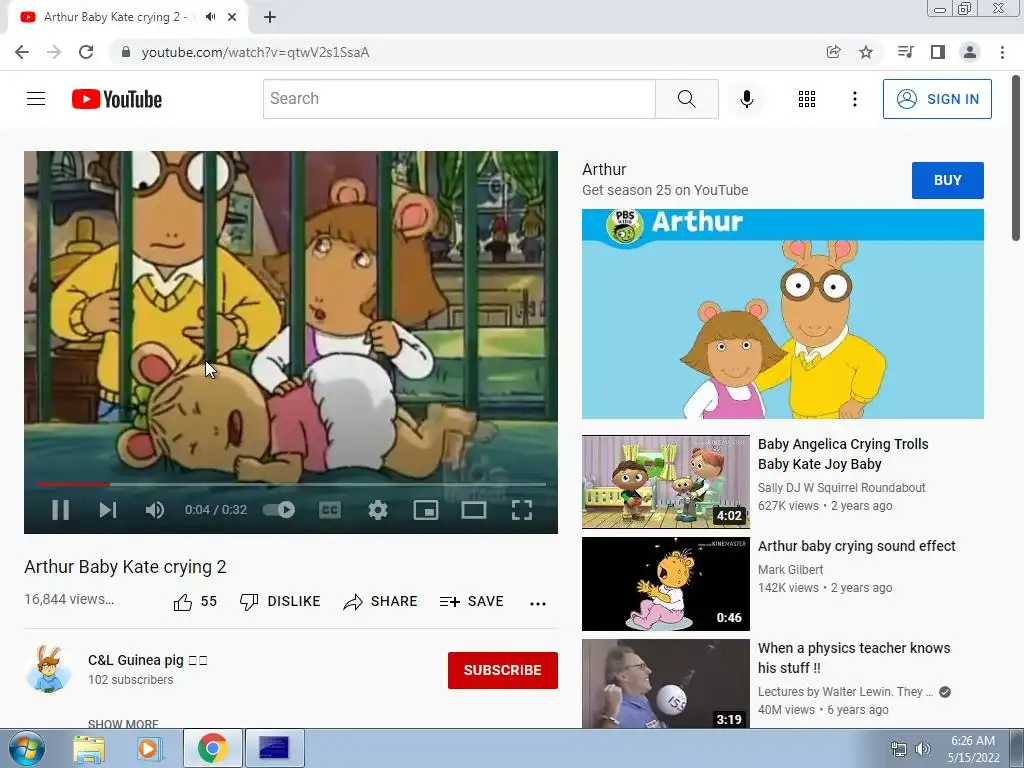Open system tray volume icon
The height and width of the screenshot is (768, 1024).
(923, 749)
